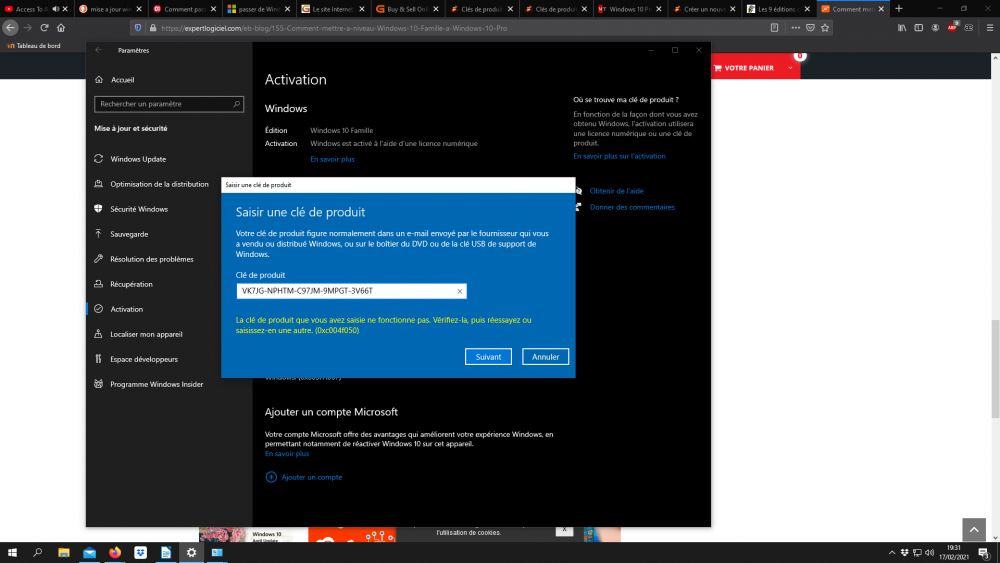Select Localiser mon appareil

tap(146, 334)
